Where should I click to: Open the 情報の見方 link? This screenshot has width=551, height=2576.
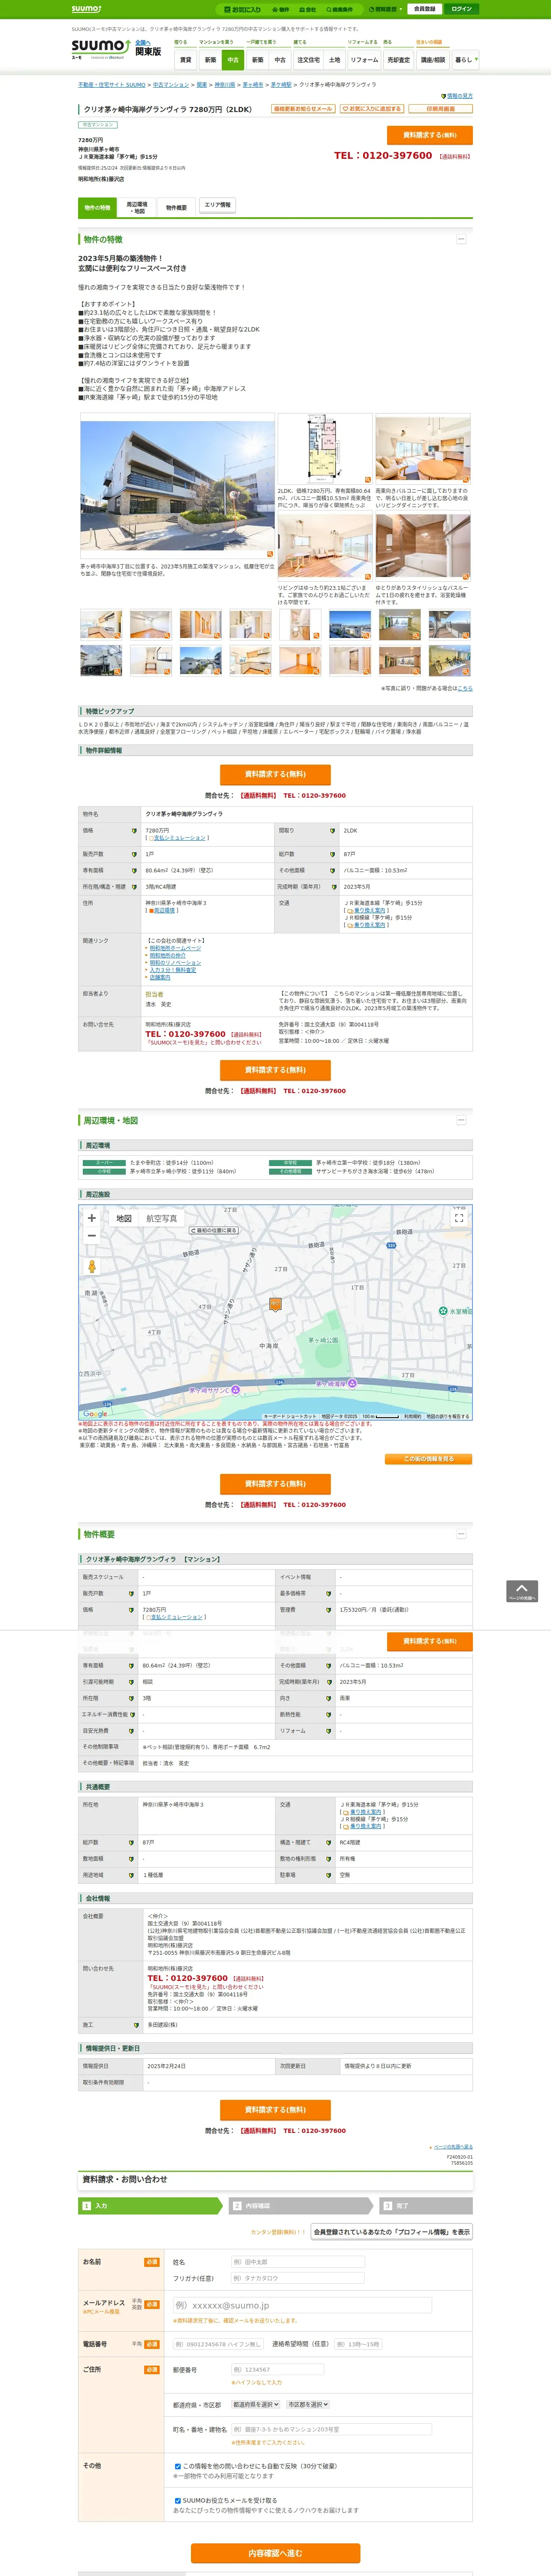pos(459,96)
